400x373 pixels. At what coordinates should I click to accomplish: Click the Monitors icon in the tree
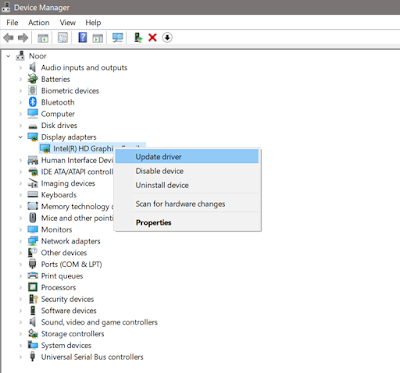point(33,229)
